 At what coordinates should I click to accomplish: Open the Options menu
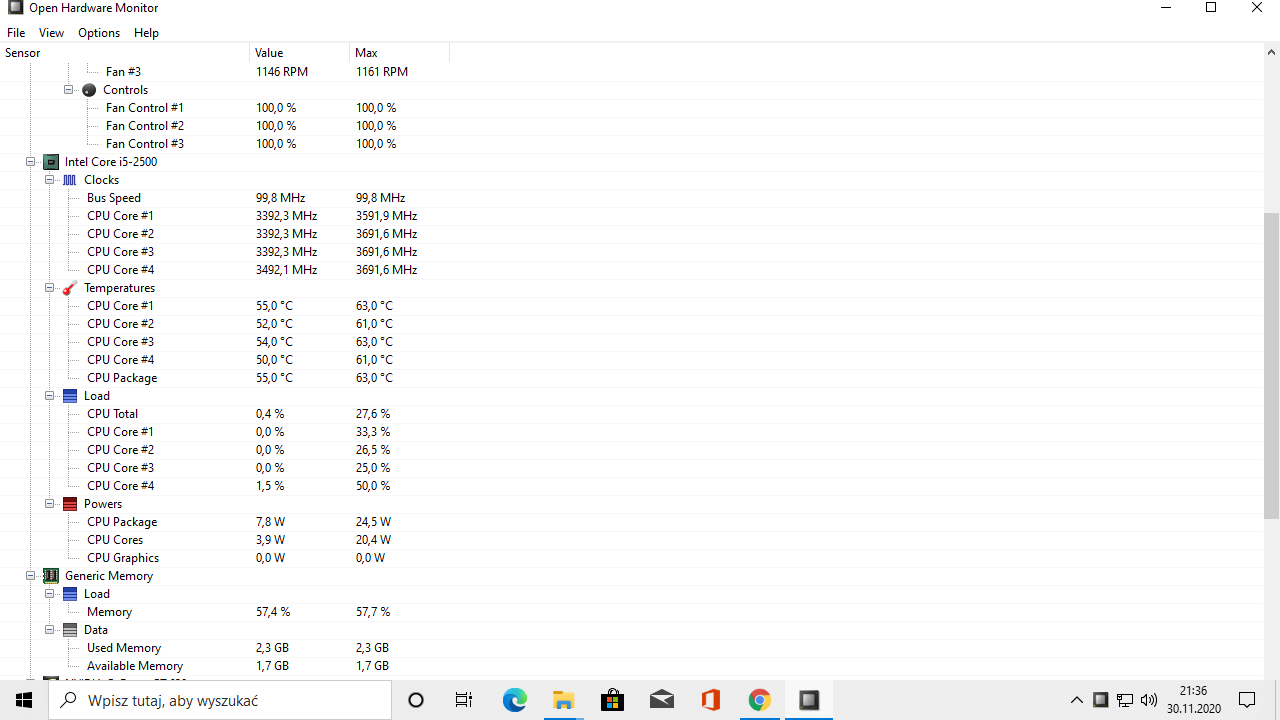(x=99, y=33)
